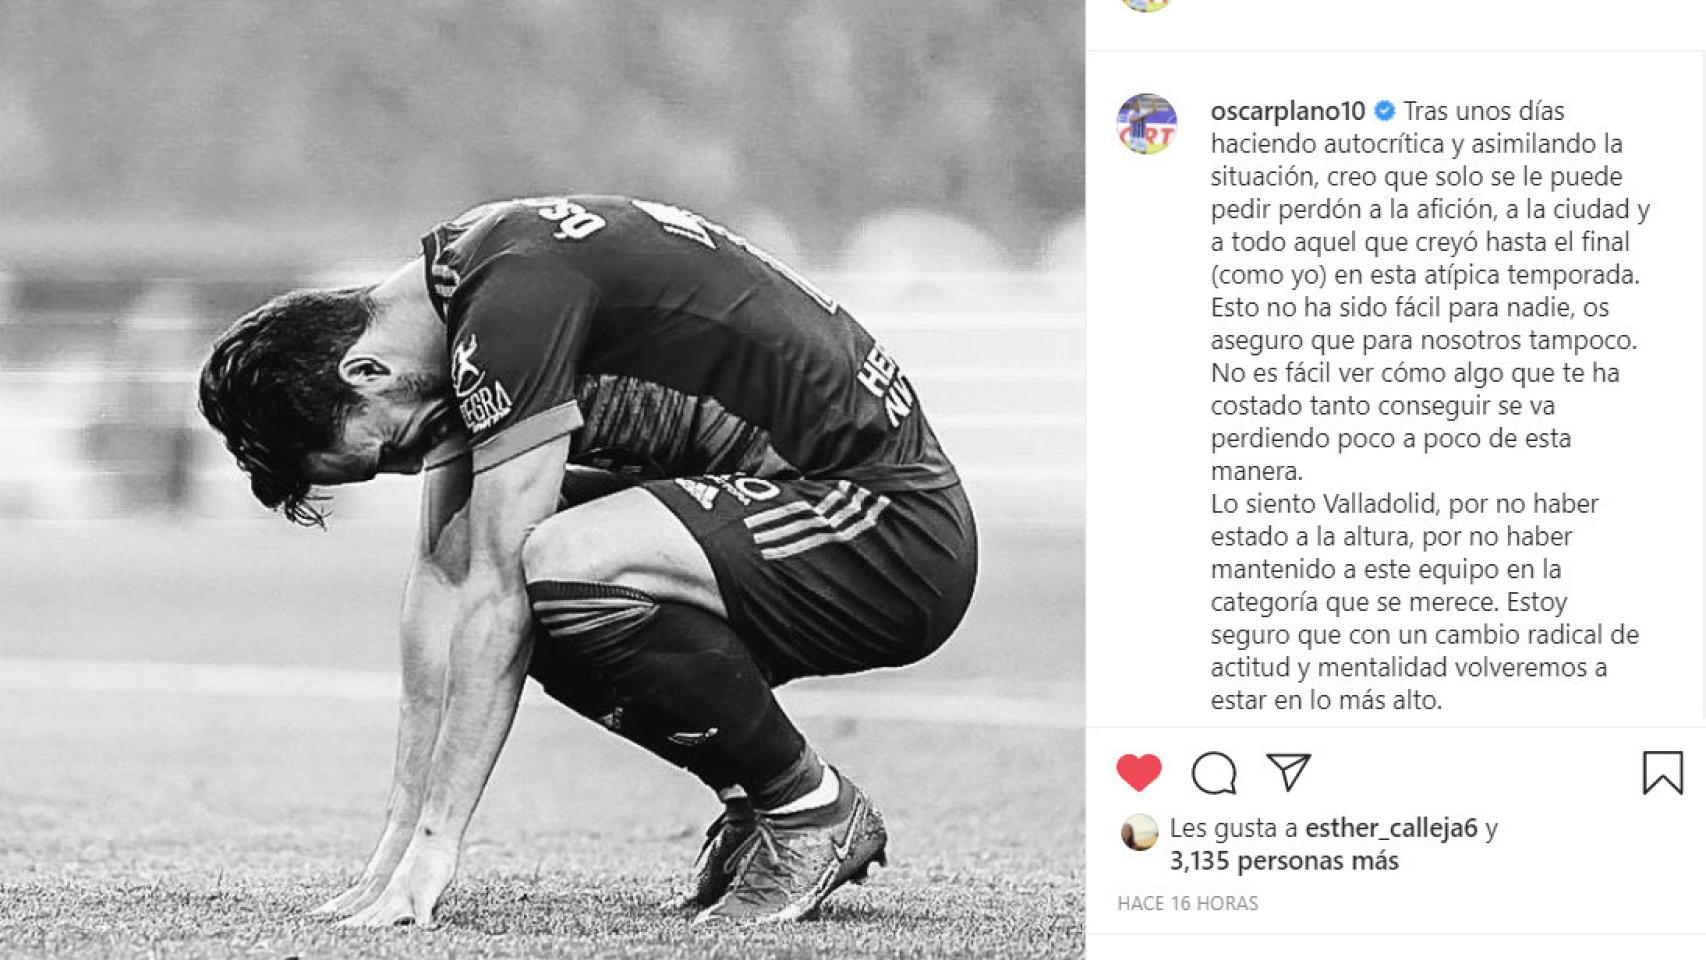Screen dimensions: 1706x960
Task: Click the partial avatar at panel top
Action: 1146,5
